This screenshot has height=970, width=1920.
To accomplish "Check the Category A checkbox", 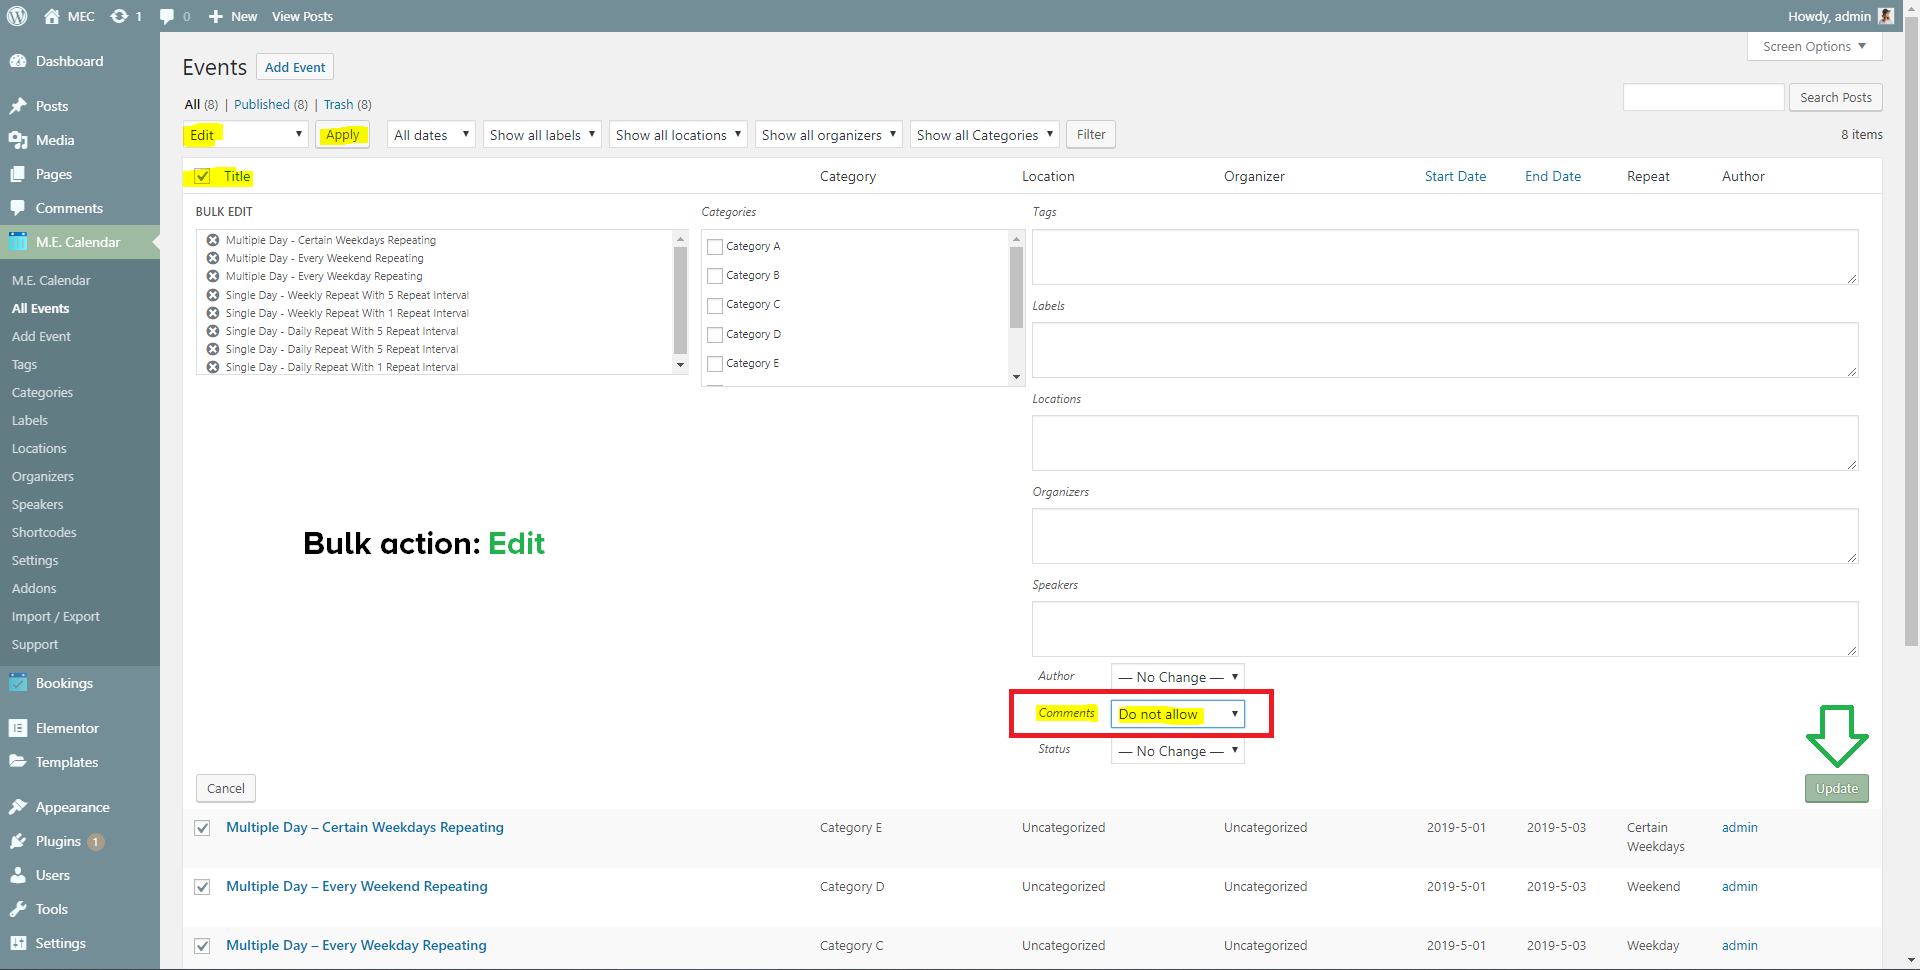I will pos(715,247).
